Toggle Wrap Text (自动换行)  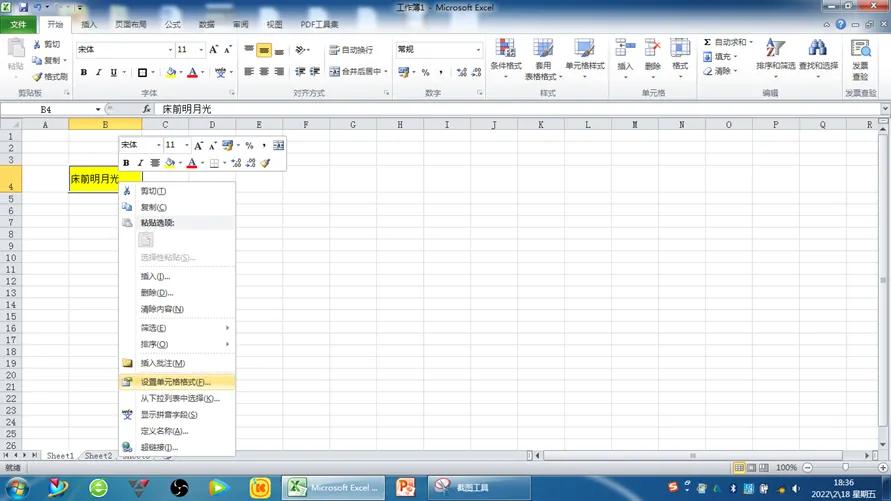click(335, 50)
